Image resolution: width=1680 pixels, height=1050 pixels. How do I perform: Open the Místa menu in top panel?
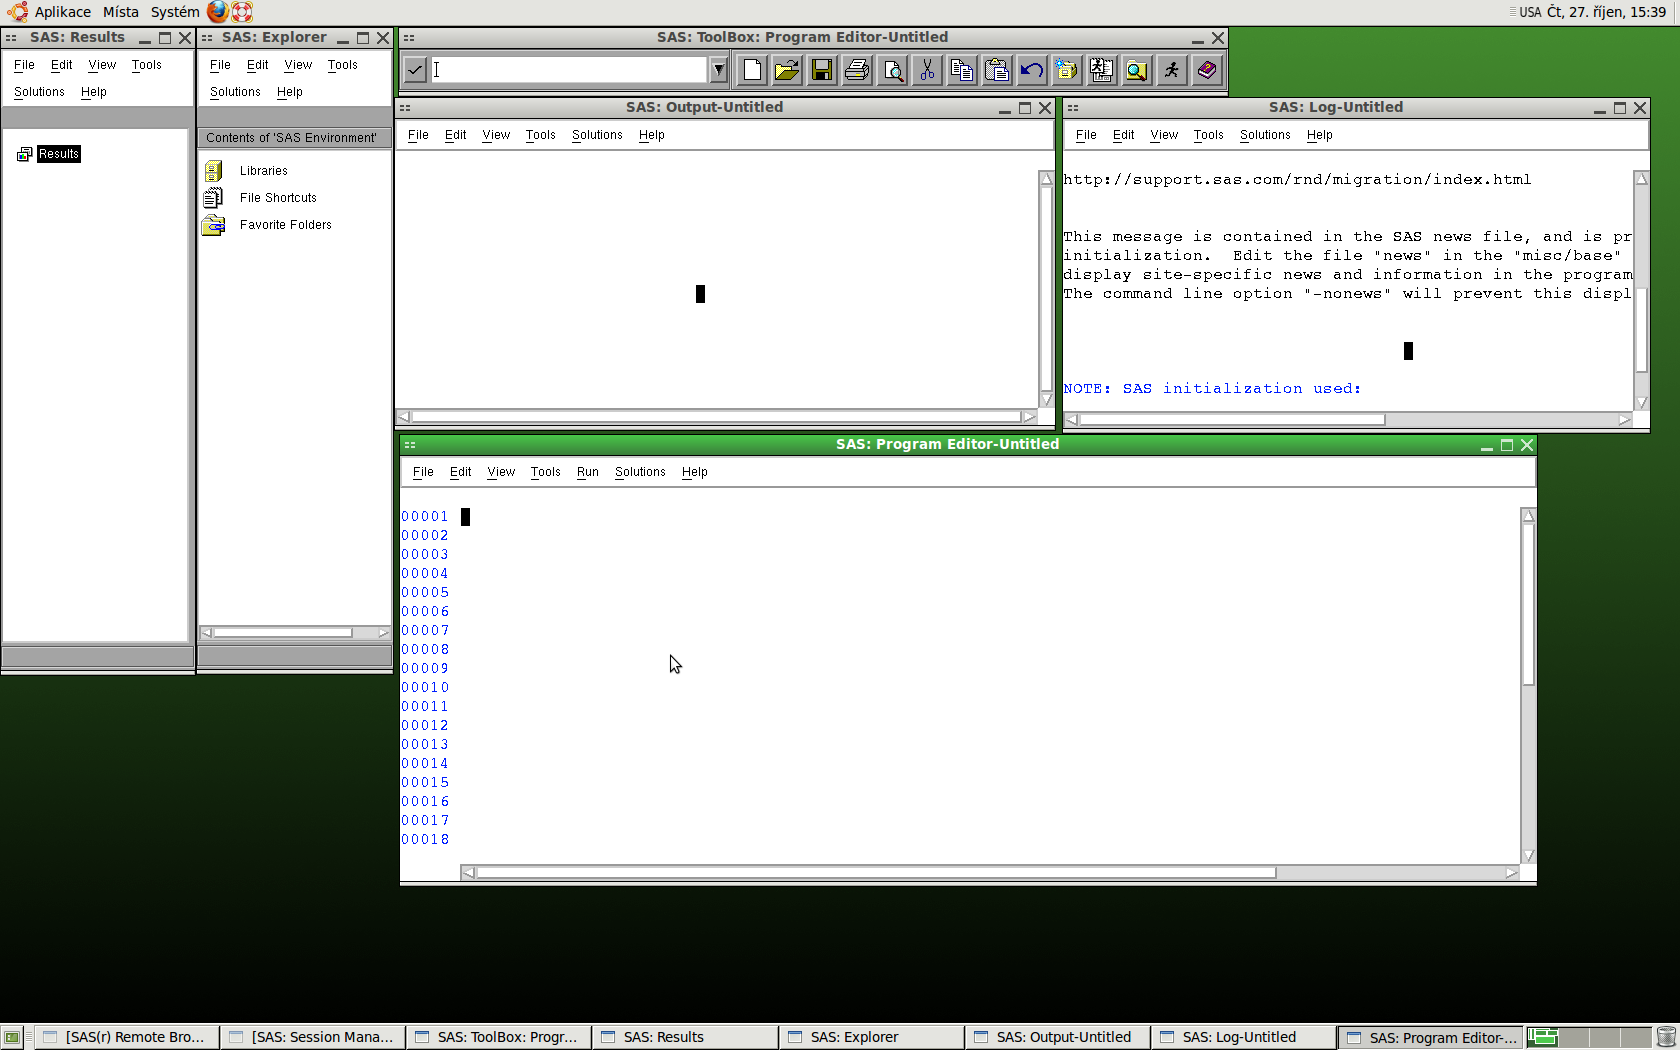(x=121, y=12)
